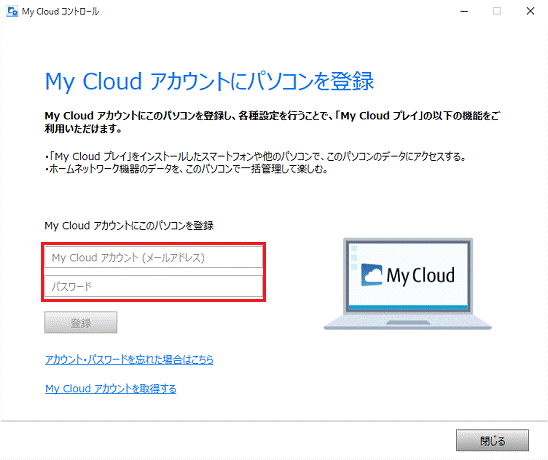Click the label My Cloud アカウントにこのパソコンを登録
Screen dimensions: 548x460
click(x=129, y=225)
